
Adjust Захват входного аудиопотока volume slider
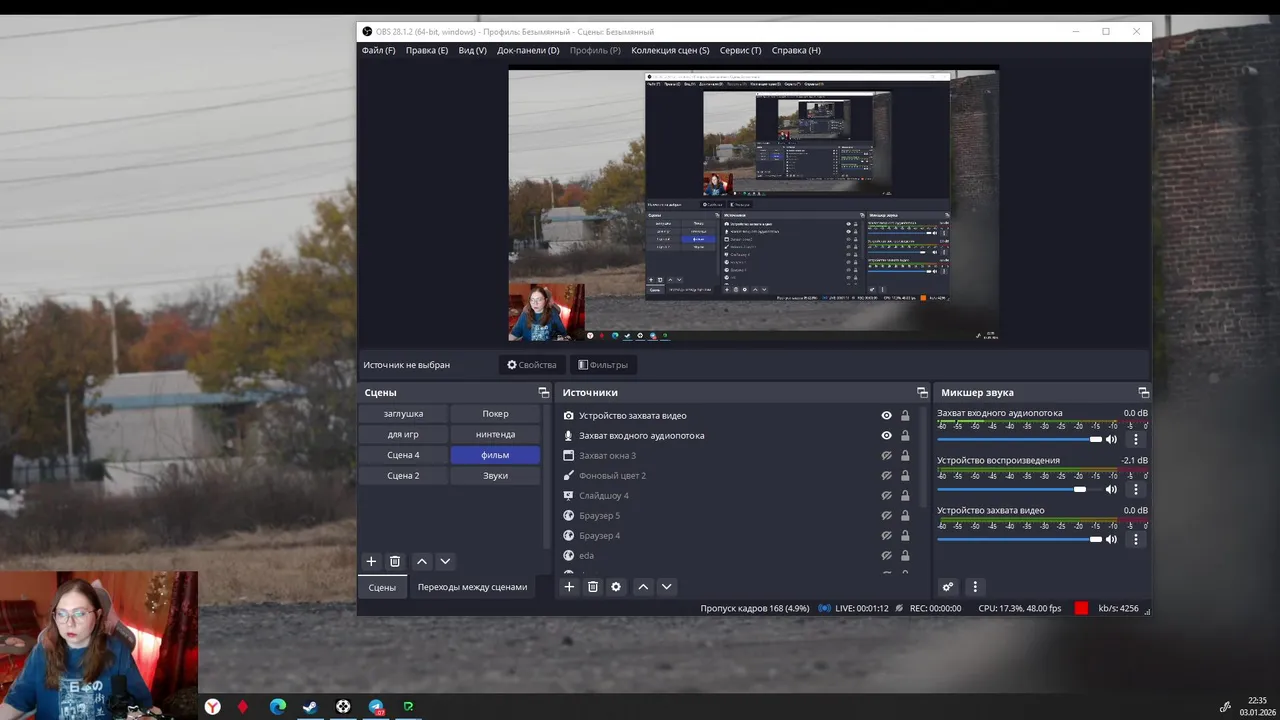pos(1019,440)
